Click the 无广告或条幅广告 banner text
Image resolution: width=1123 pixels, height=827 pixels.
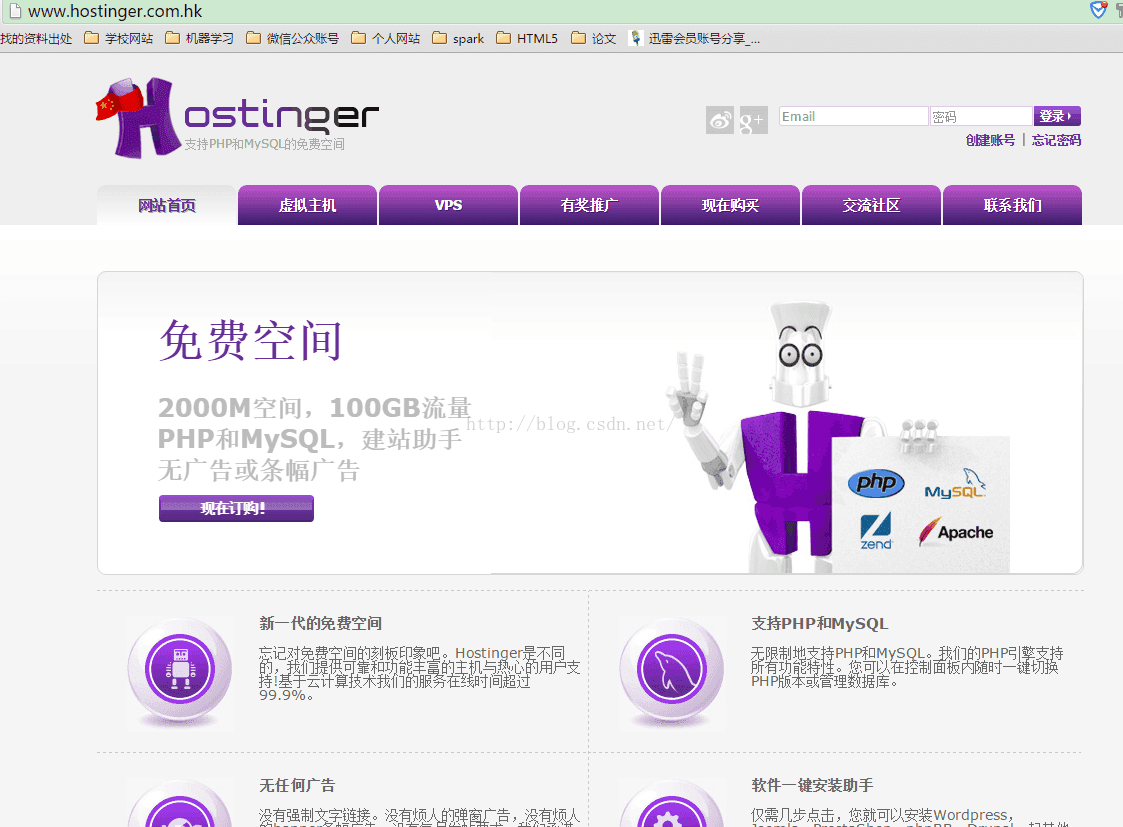(259, 470)
